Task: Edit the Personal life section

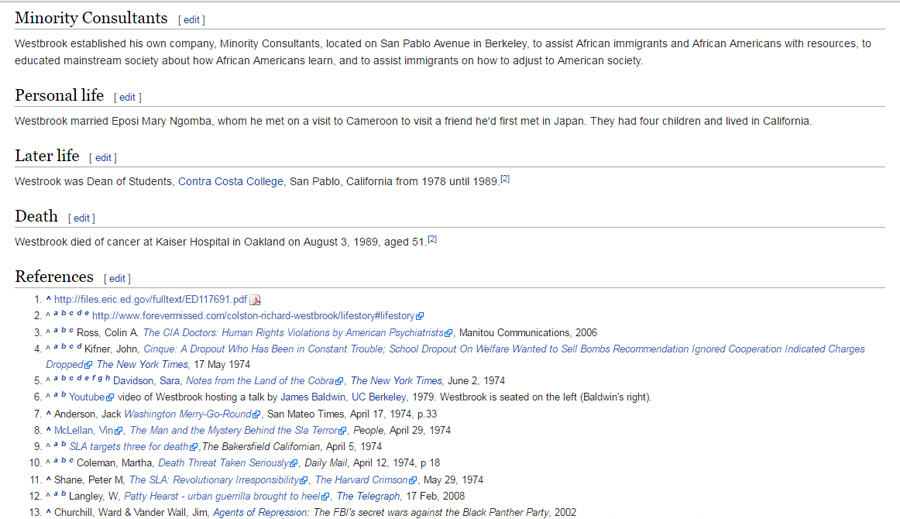Action: [x=127, y=98]
